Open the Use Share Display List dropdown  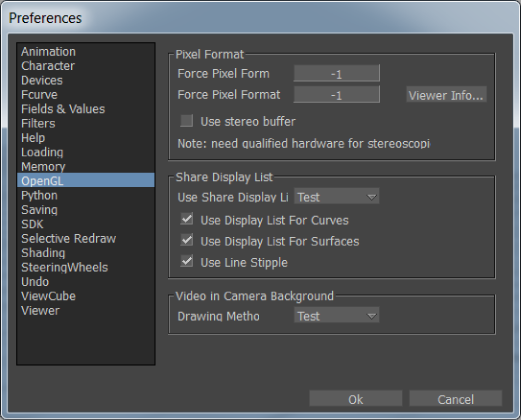(336, 197)
